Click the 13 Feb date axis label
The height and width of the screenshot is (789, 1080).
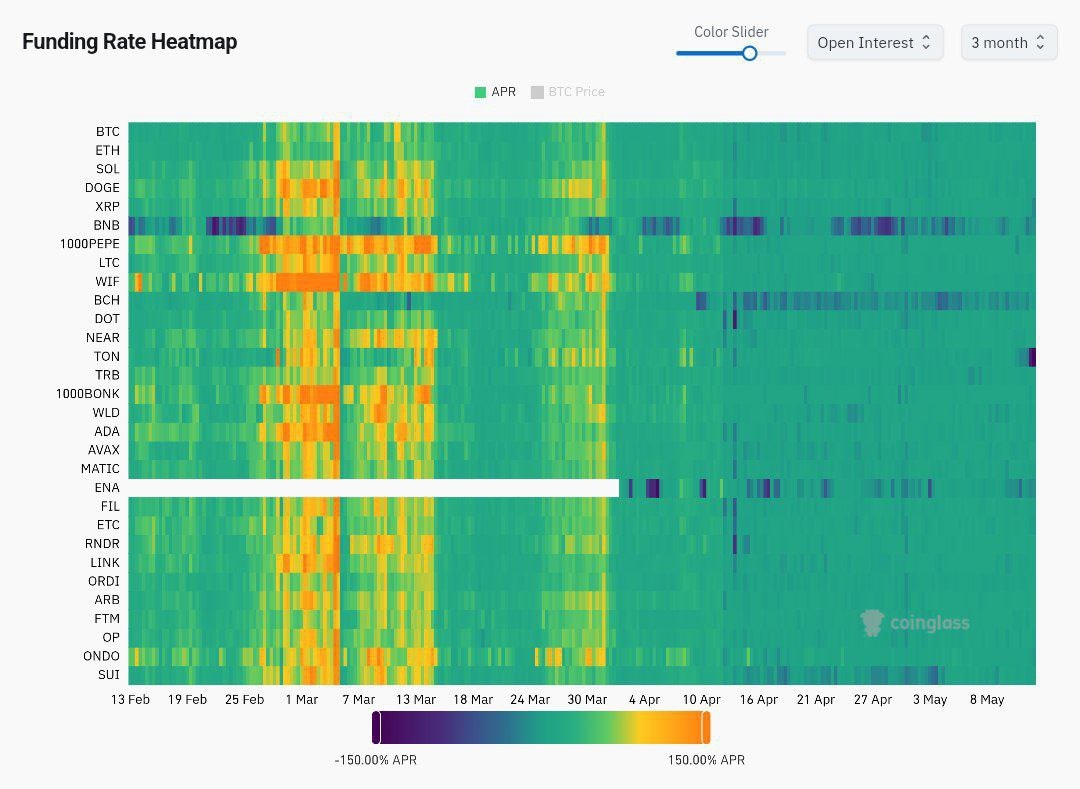(x=130, y=700)
